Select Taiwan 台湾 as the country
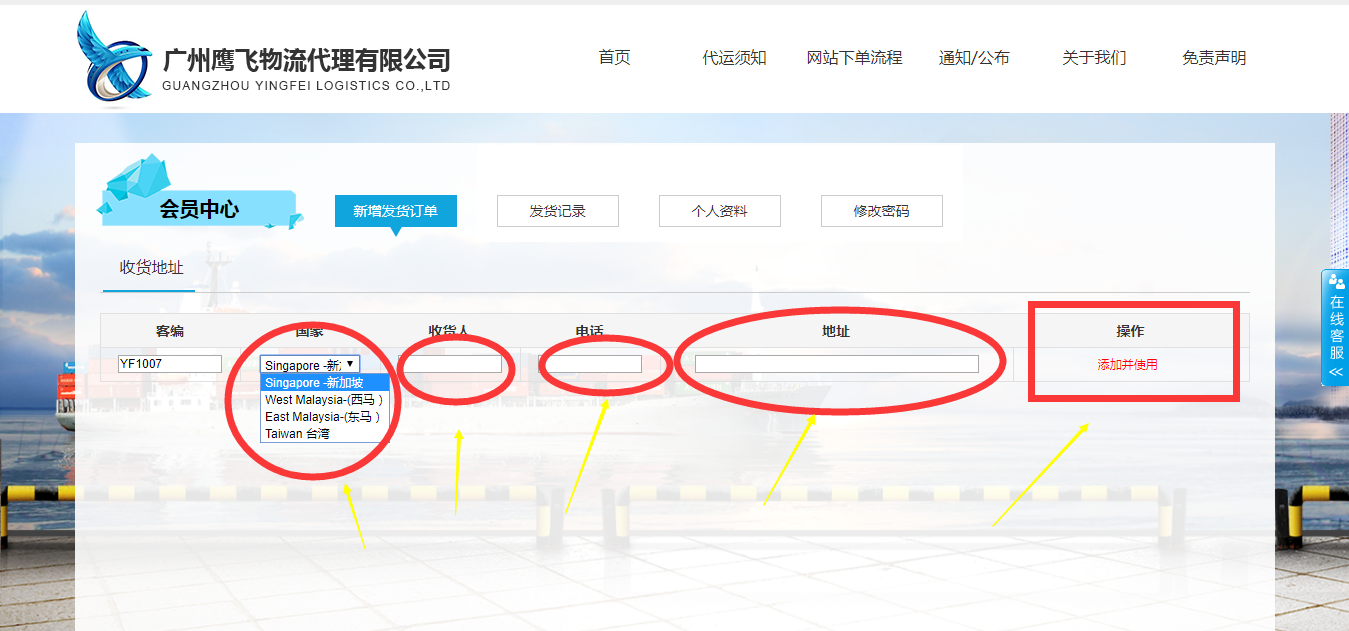 coord(297,434)
